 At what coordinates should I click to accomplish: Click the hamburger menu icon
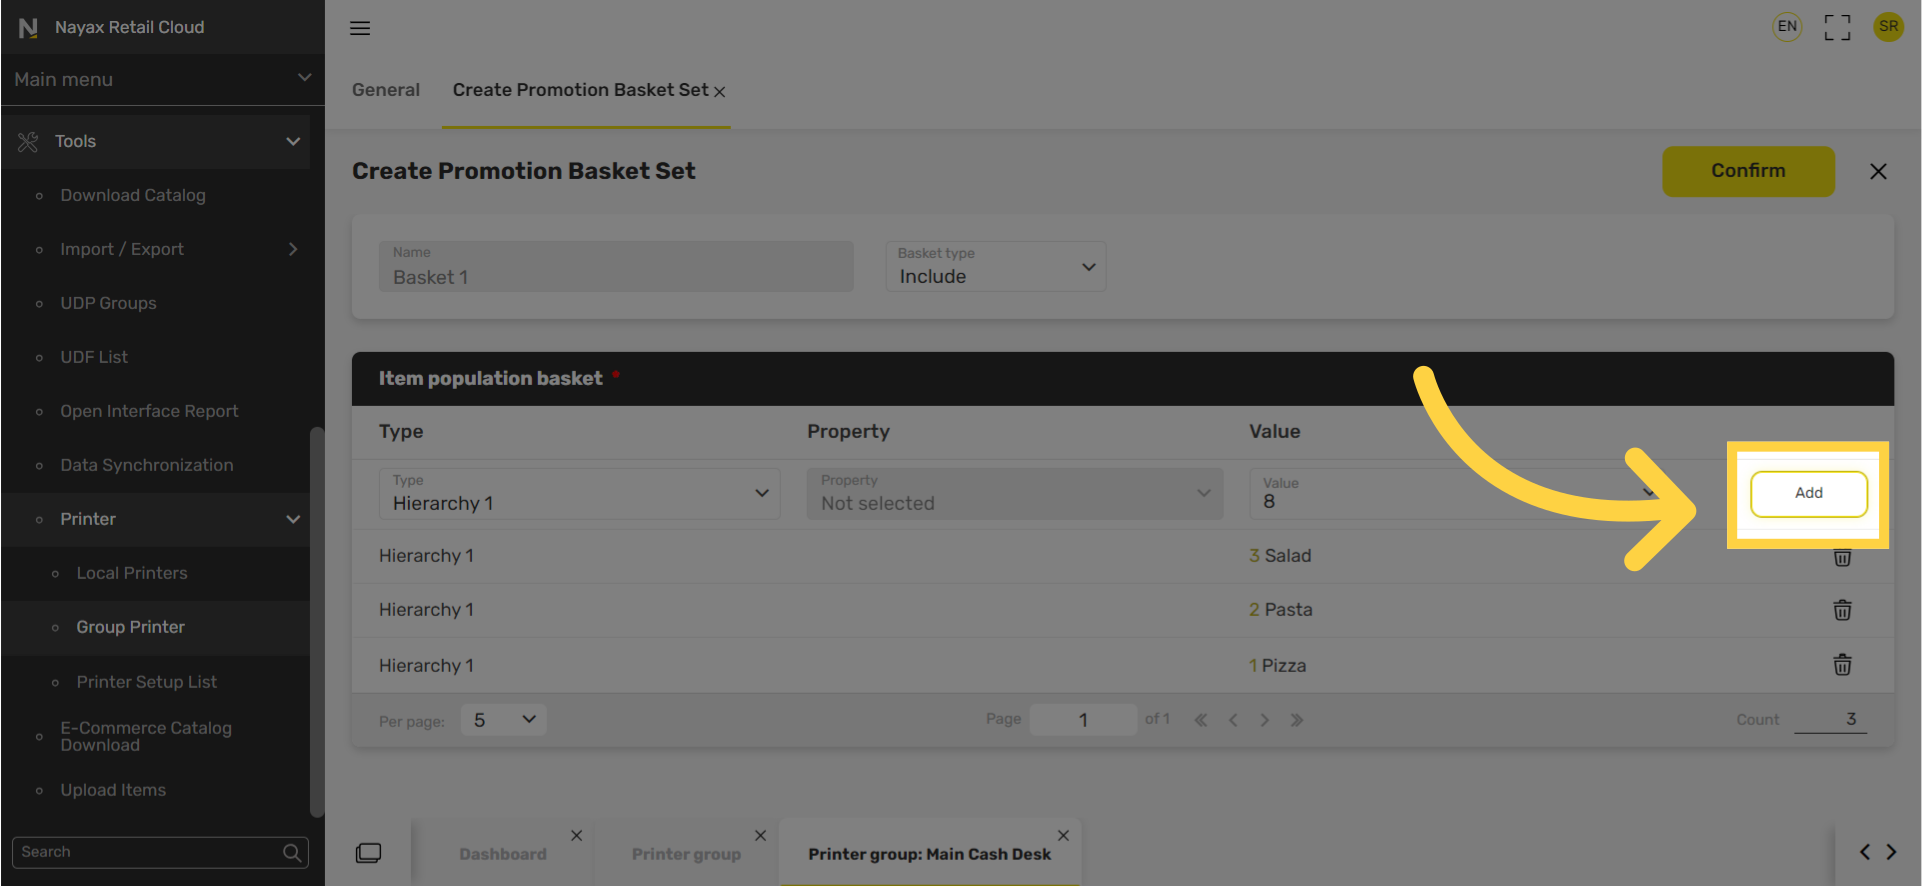click(360, 28)
